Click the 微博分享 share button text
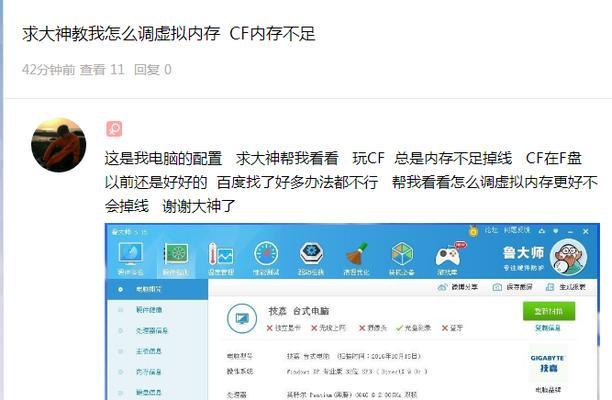Screen dimensions: 612x400 (x=464, y=287)
